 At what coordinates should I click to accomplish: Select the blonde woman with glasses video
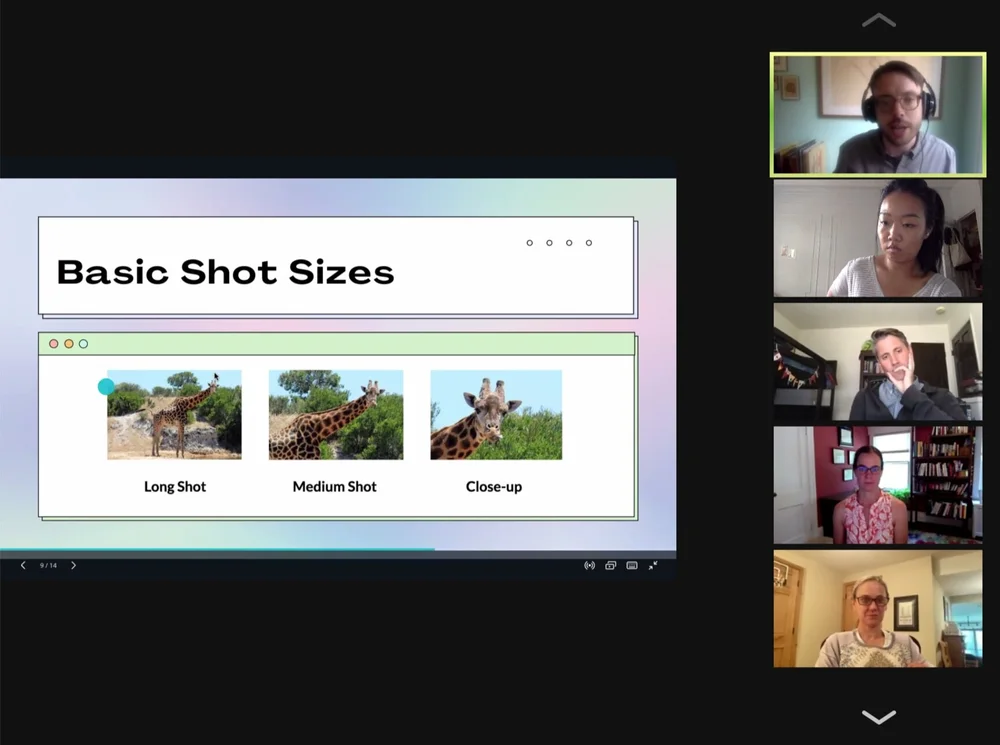click(x=878, y=609)
